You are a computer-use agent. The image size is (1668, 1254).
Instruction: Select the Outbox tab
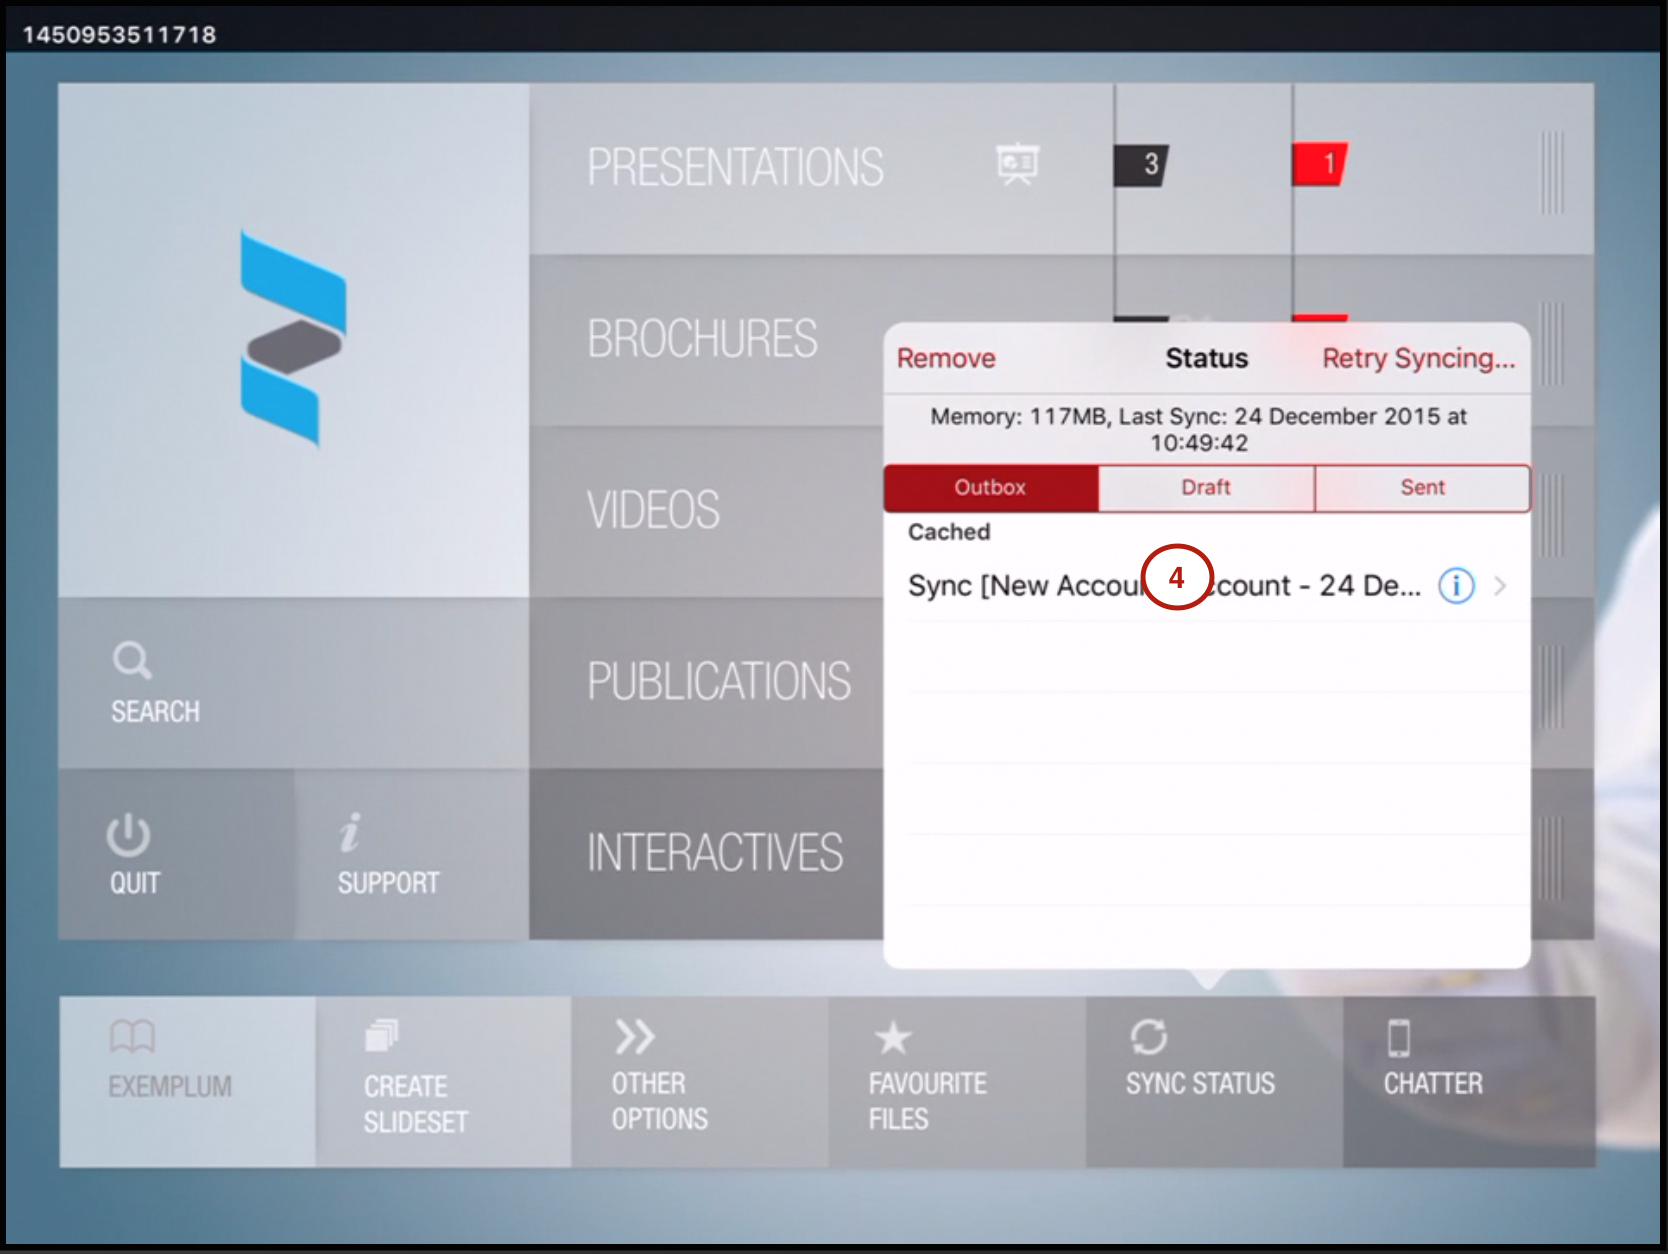point(989,488)
